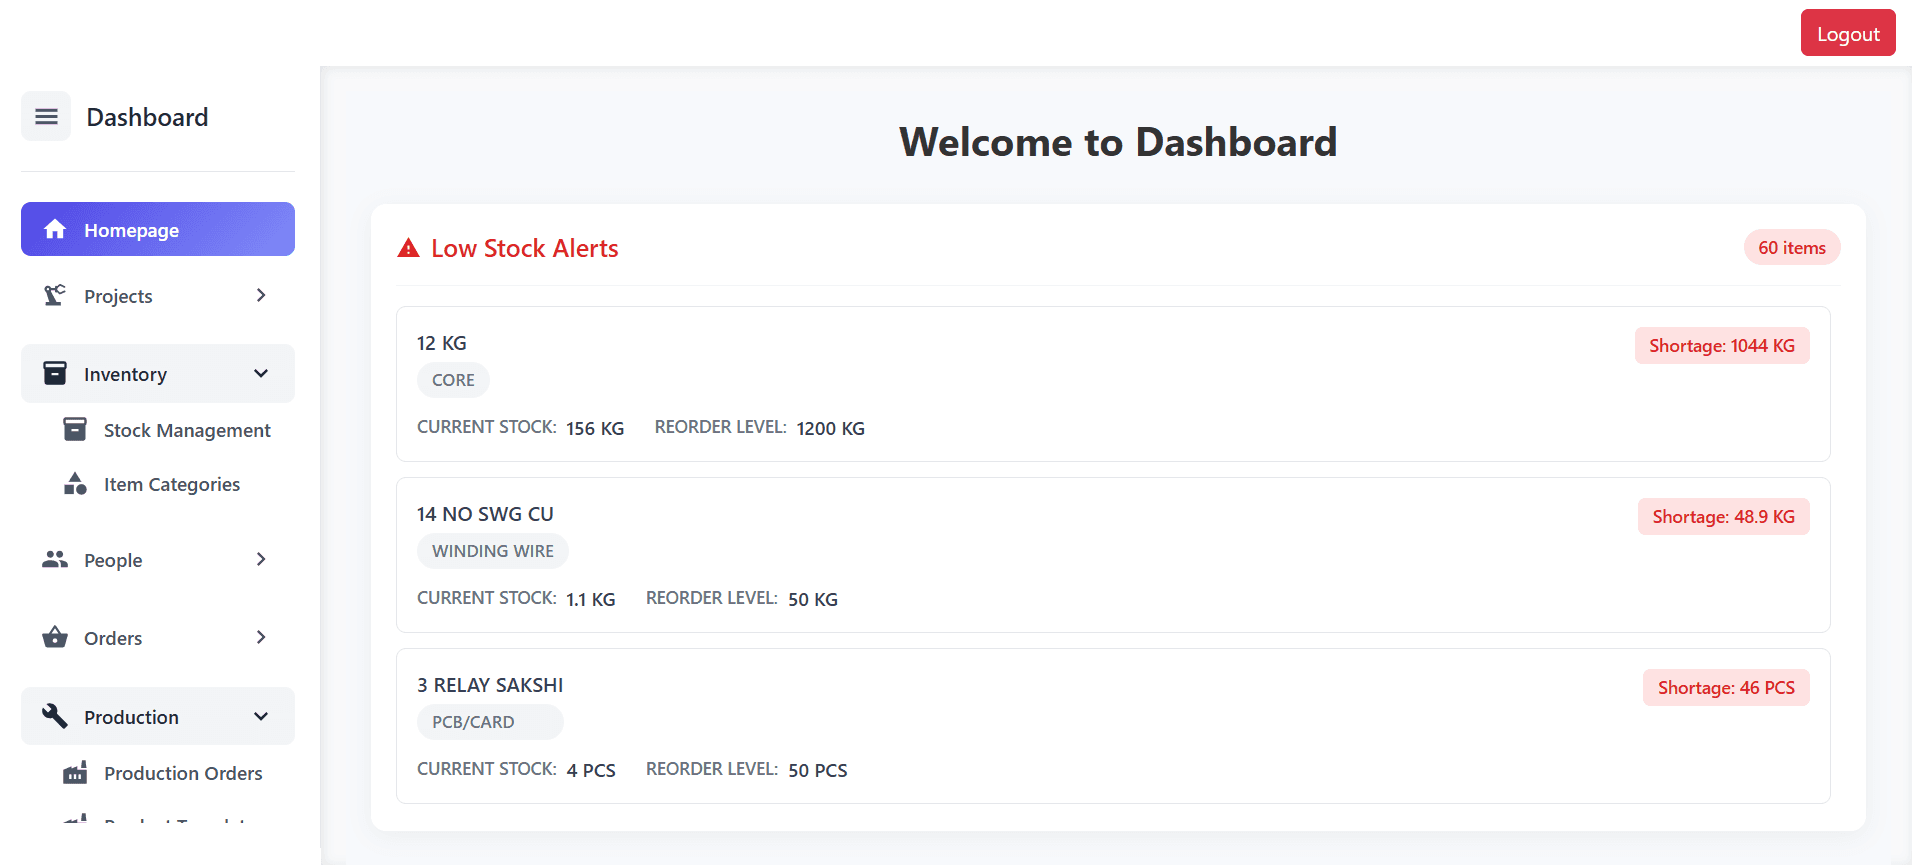Click the 60 items badge

[x=1791, y=248]
